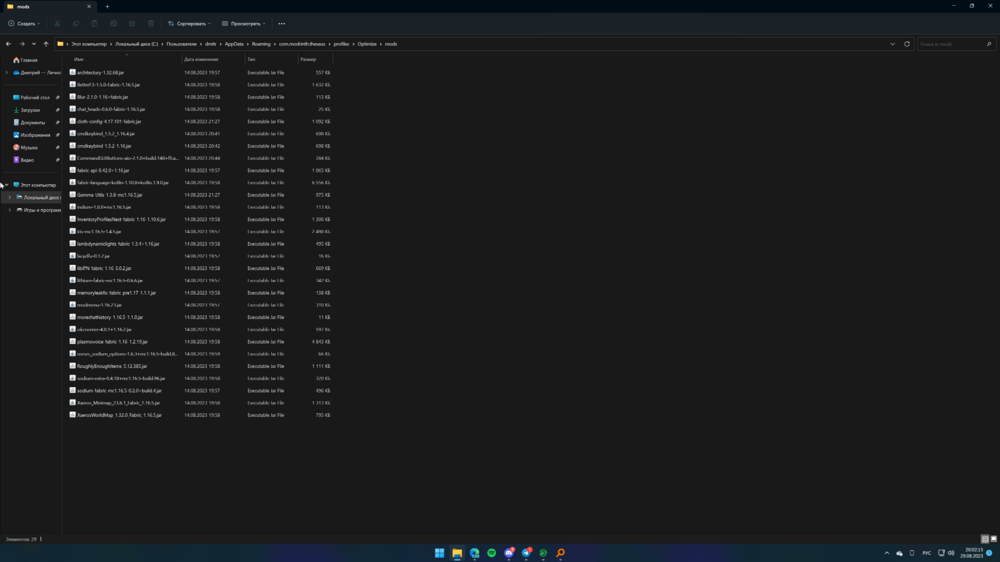Open Загрузки (Downloads) in the sidebar
The height and width of the screenshot is (562, 1000).
(30, 110)
